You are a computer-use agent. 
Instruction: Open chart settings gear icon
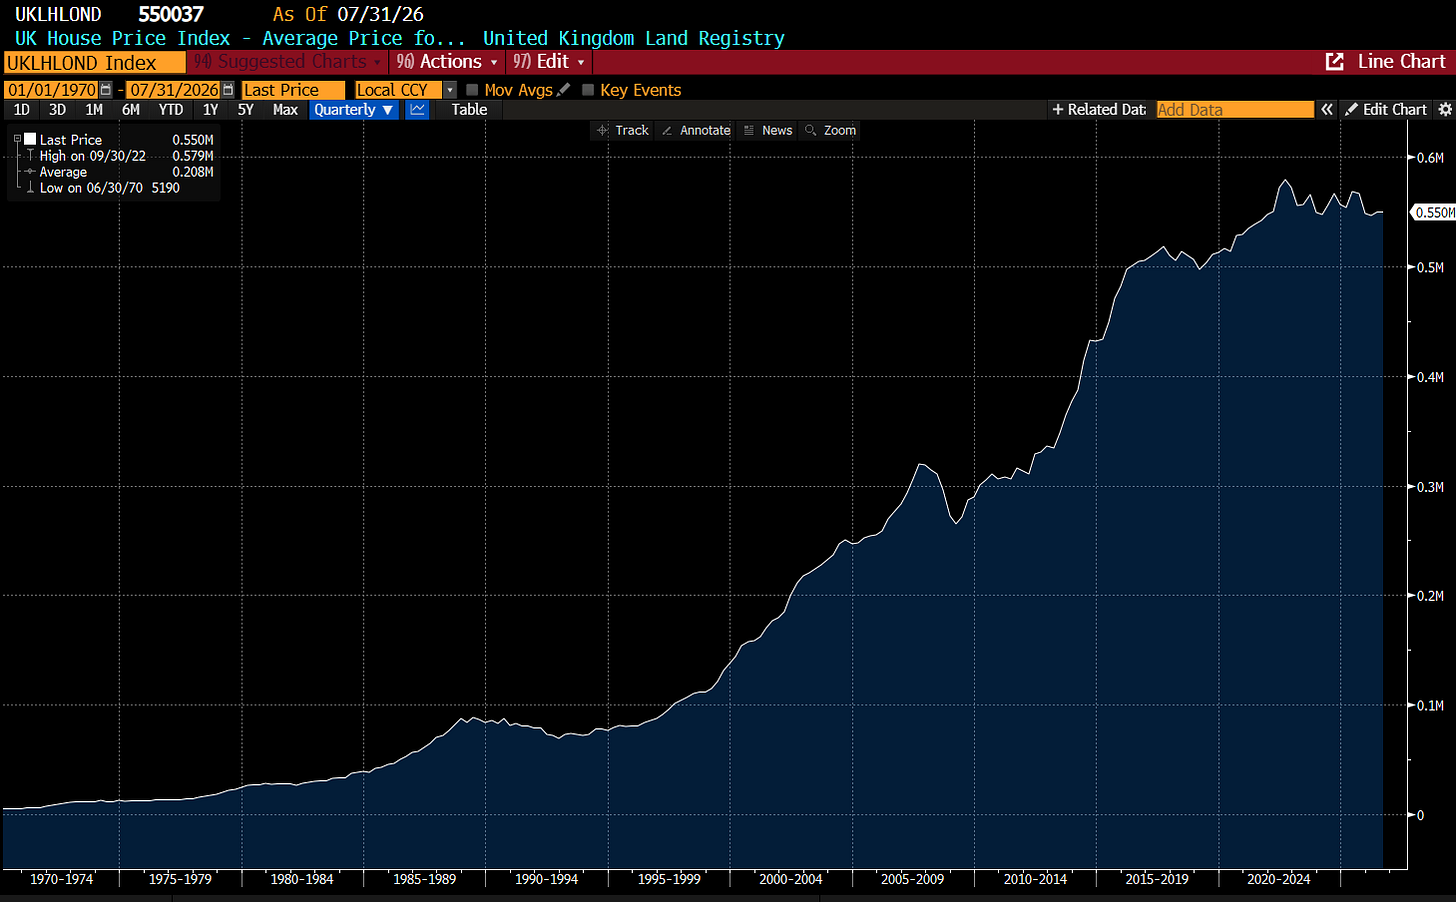pos(1445,110)
